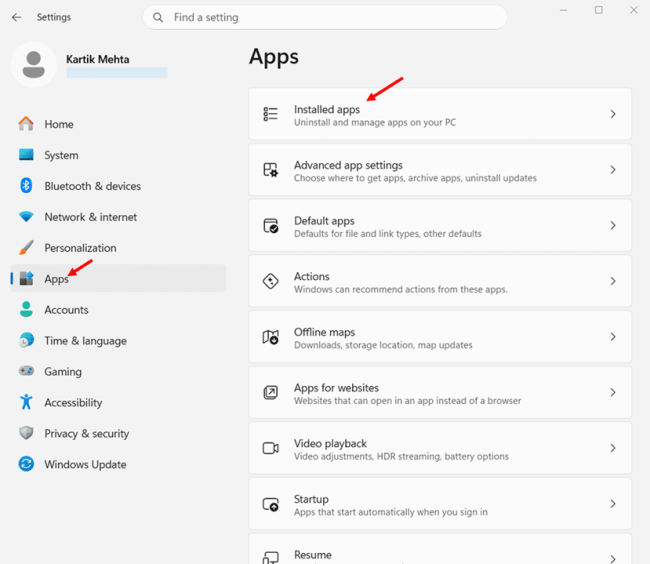Screen dimensions: 650x564
Task: Open Windows Update page
Action: click(x=119, y=464)
